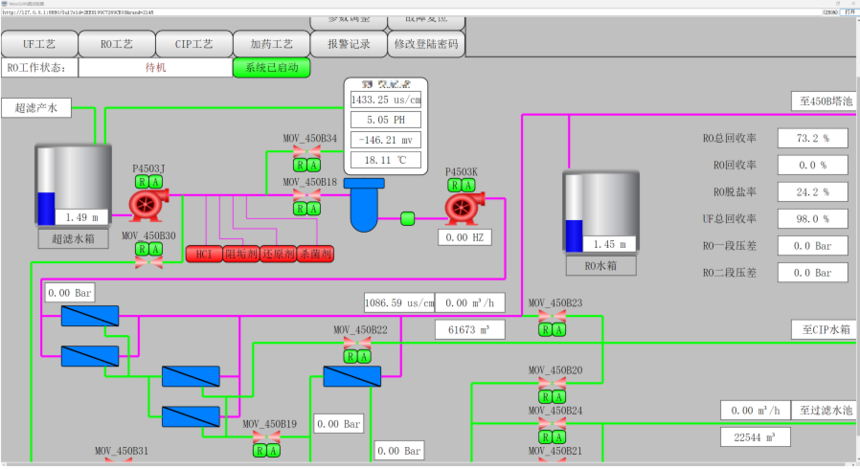Image resolution: width=860 pixels, height=469 pixels.
Task: Click the RO一段压差 0.0 Bar value
Action: point(813,246)
